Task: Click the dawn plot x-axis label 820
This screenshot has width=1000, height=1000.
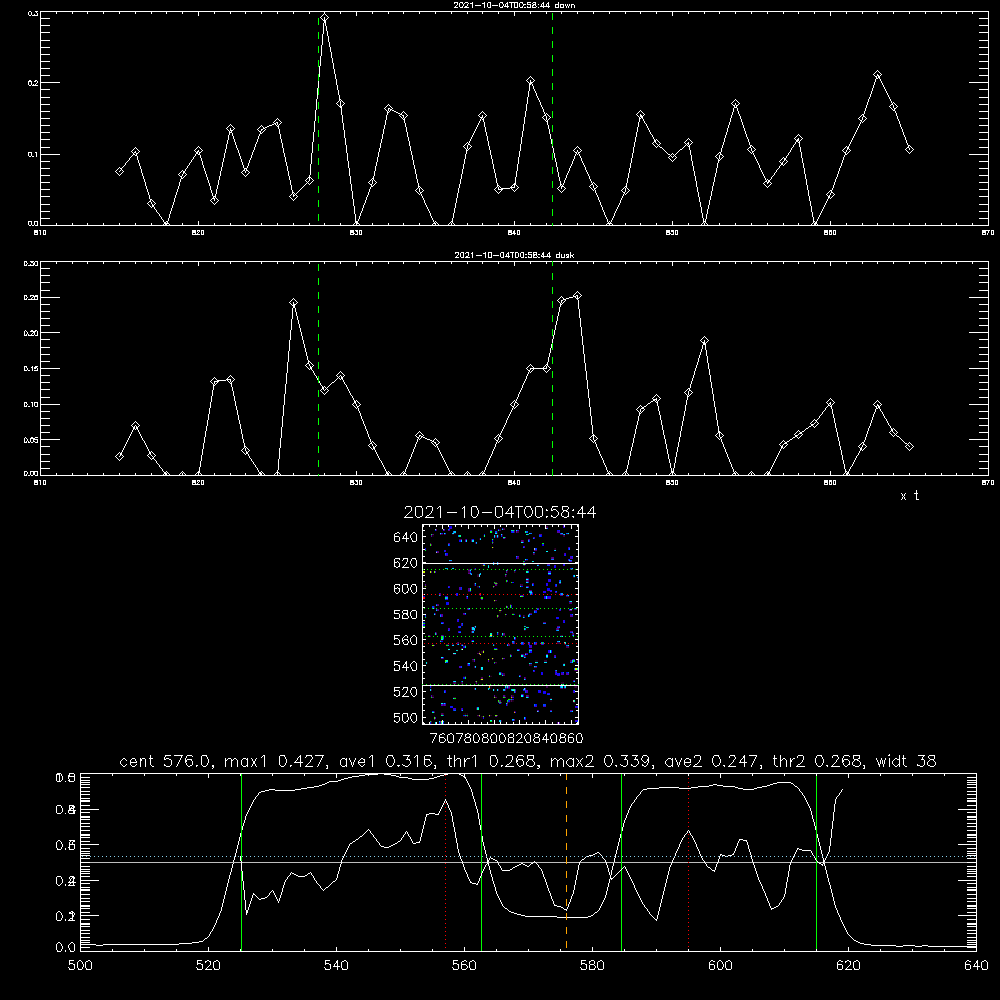Action: click(x=198, y=233)
